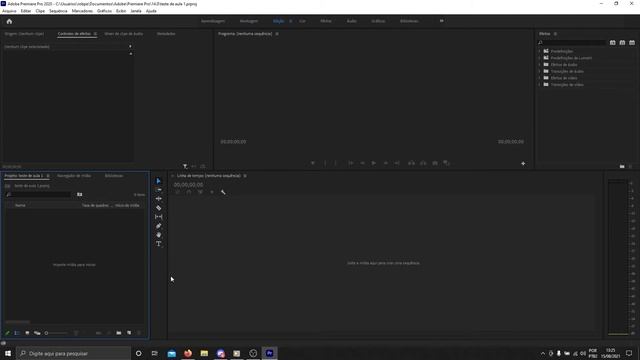Click New Item icon in Project panel
640x360 pixels.
(129, 333)
